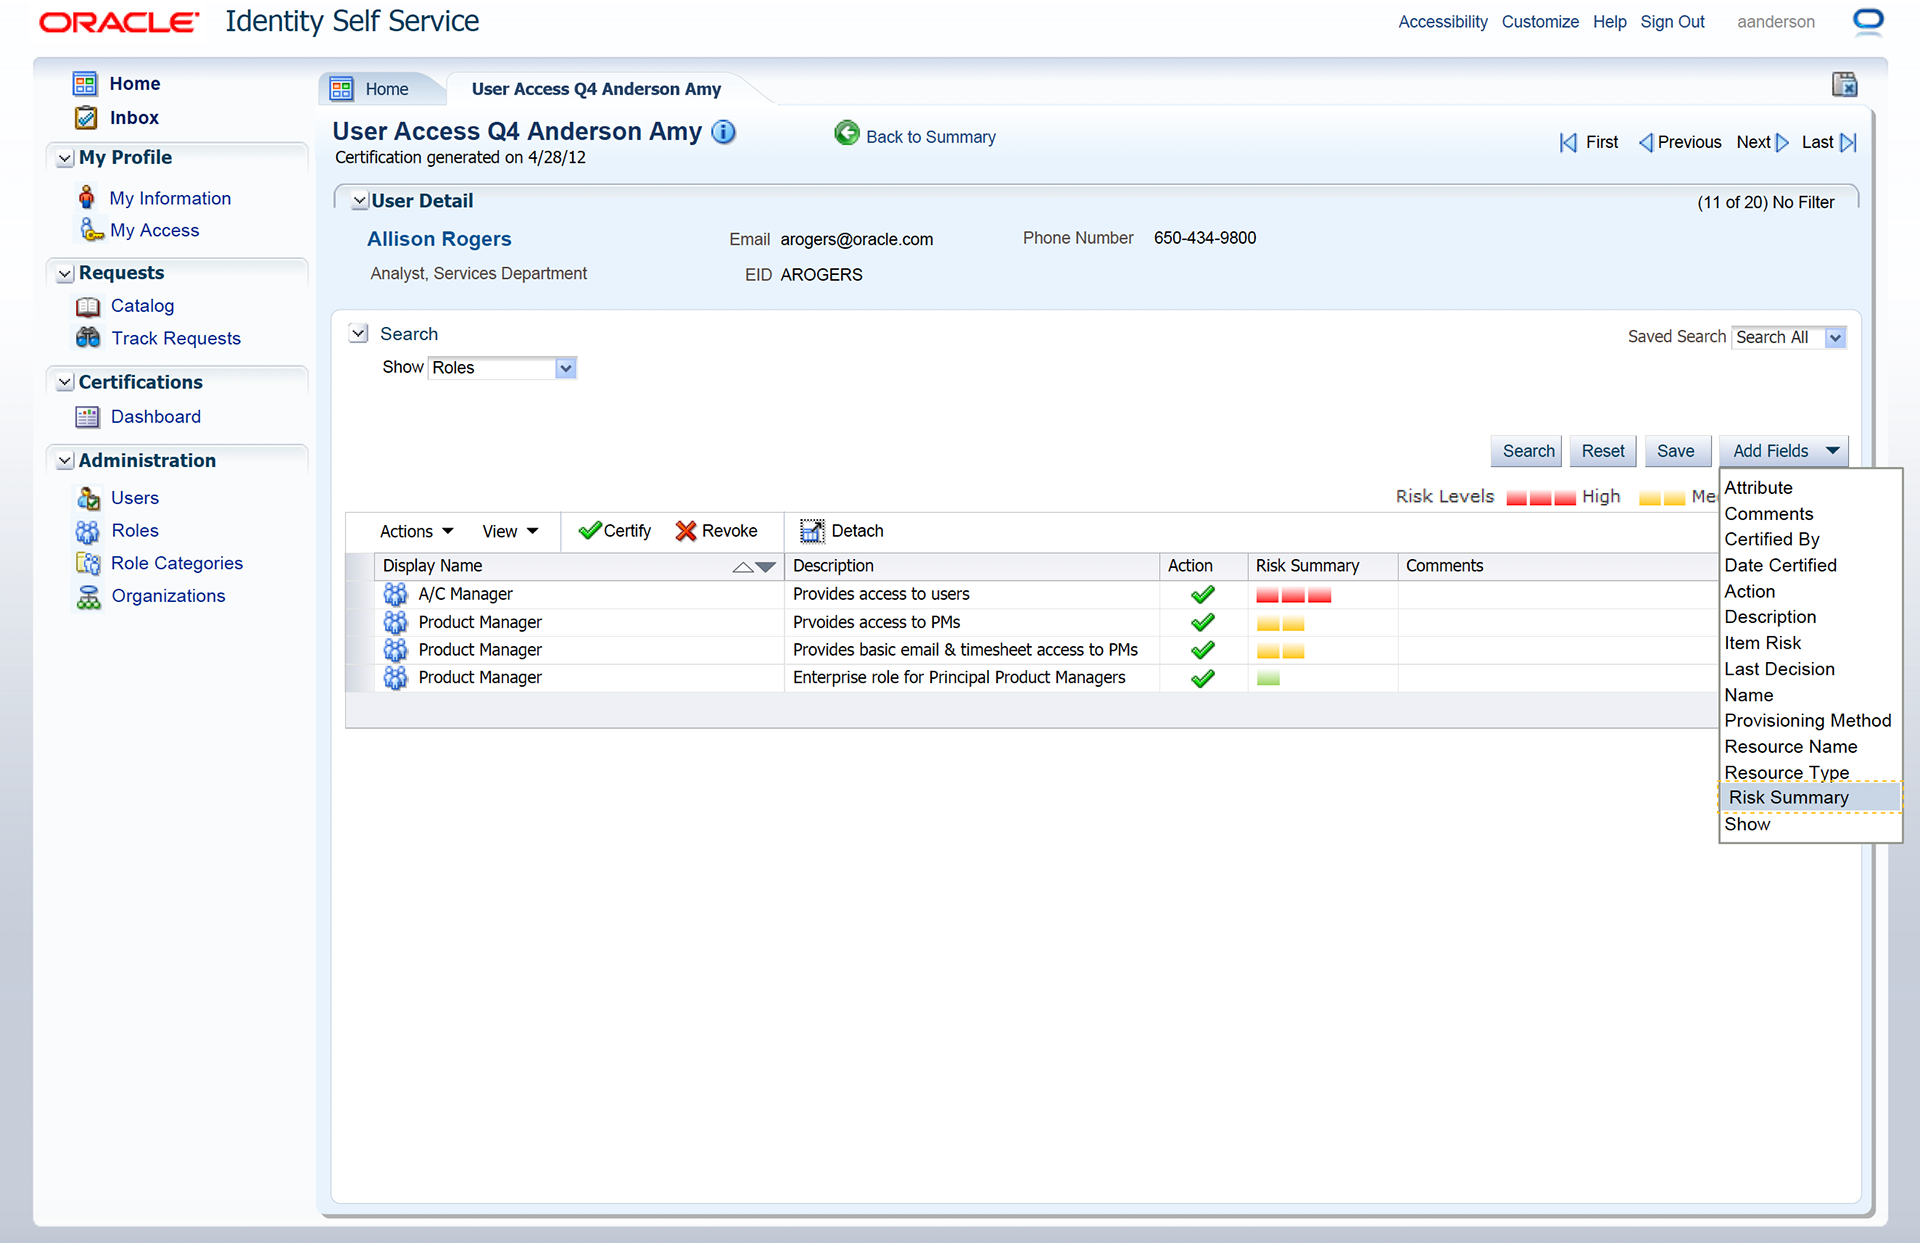Collapse the My Profile section
The height and width of the screenshot is (1243, 1920).
click(x=65, y=158)
